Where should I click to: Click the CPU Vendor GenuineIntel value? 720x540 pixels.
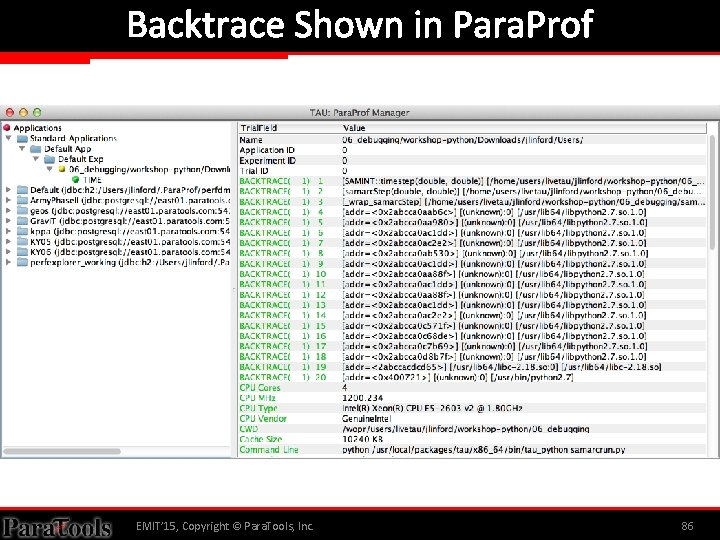(x=366, y=418)
